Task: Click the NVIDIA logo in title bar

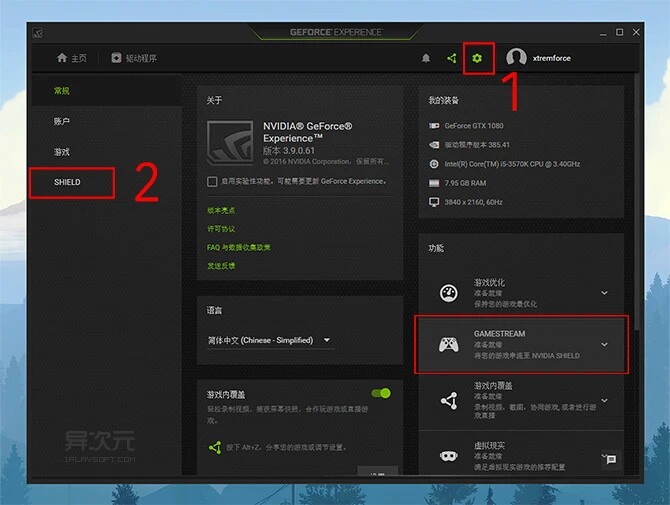Action: tap(38, 33)
